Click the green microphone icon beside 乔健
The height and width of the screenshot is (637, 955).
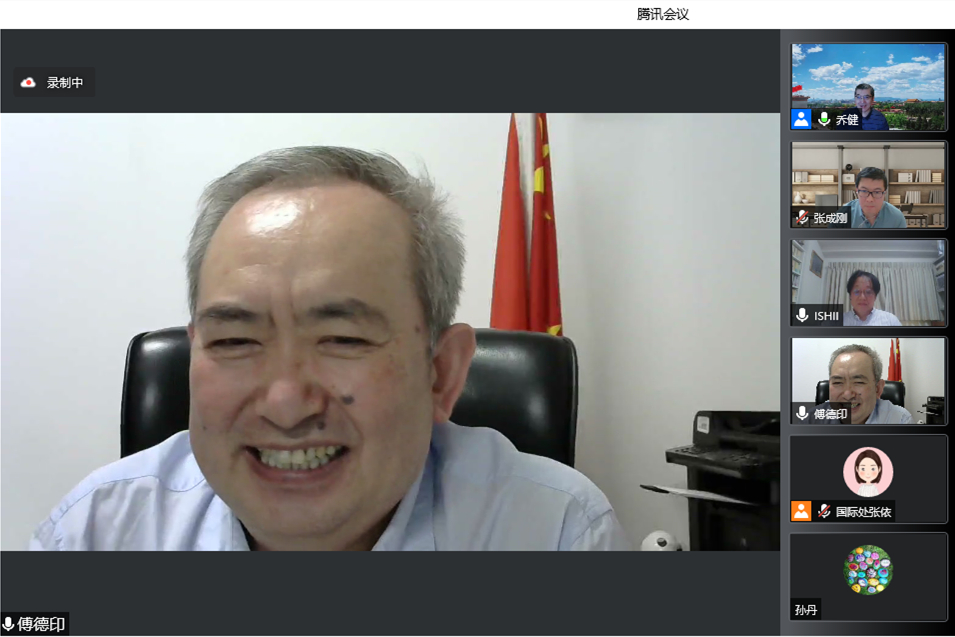click(824, 119)
